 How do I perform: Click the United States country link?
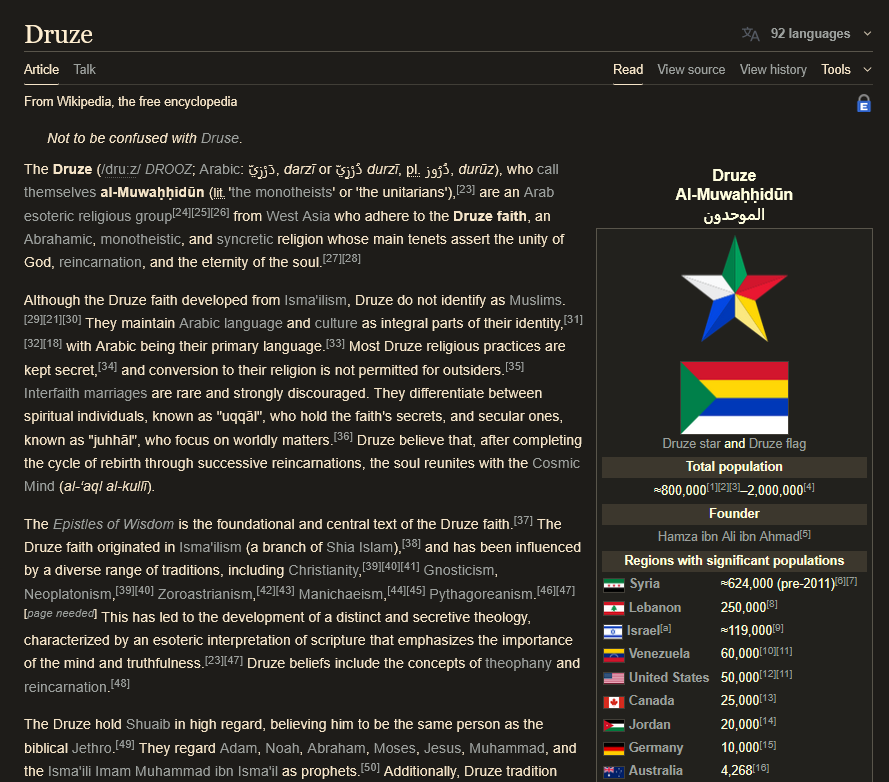[669, 678]
